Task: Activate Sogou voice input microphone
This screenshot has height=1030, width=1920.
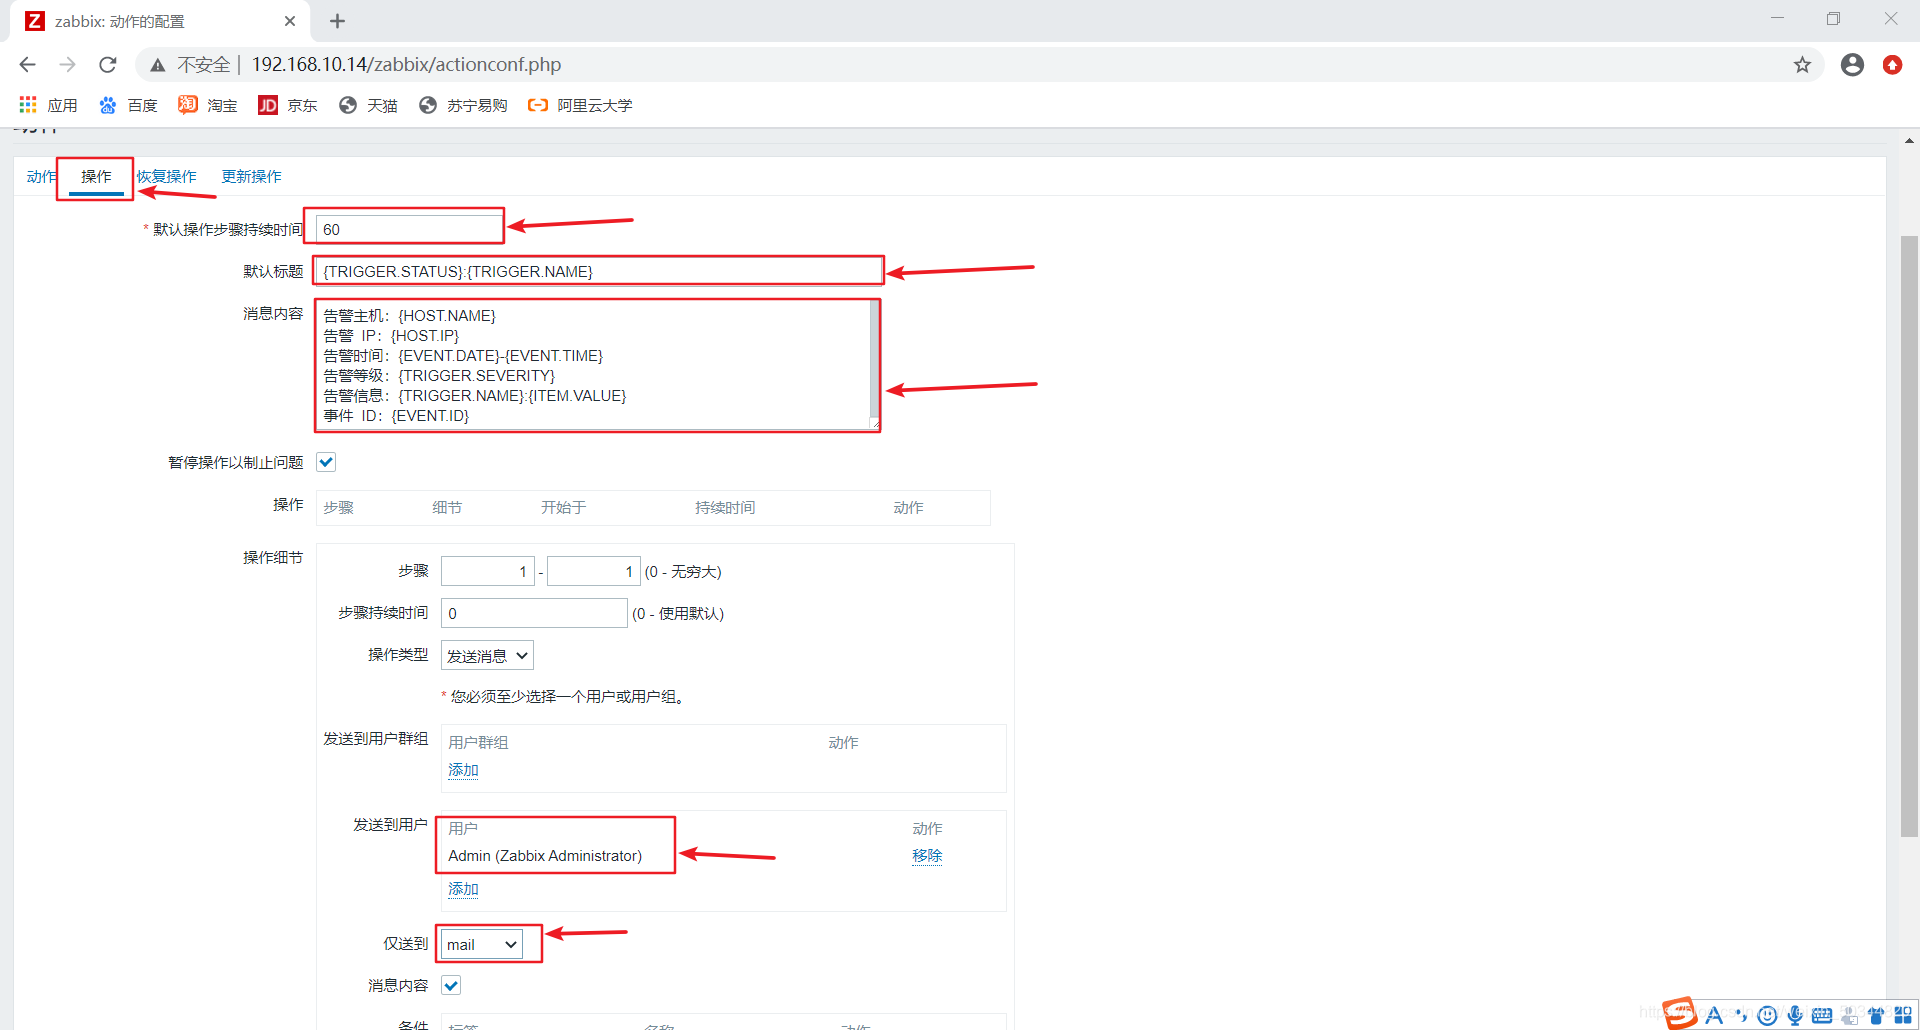Action: (x=1795, y=1015)
